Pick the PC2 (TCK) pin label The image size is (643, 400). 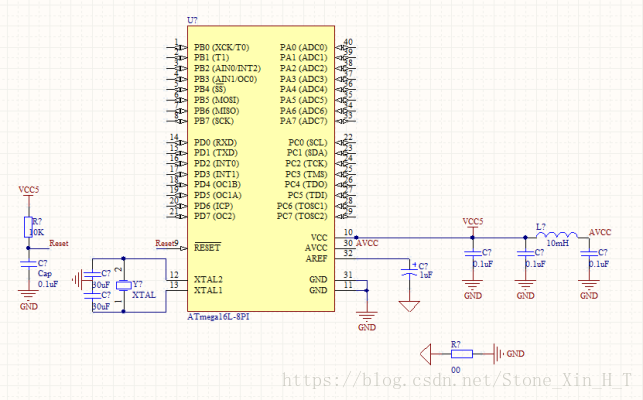click(307, 163)
